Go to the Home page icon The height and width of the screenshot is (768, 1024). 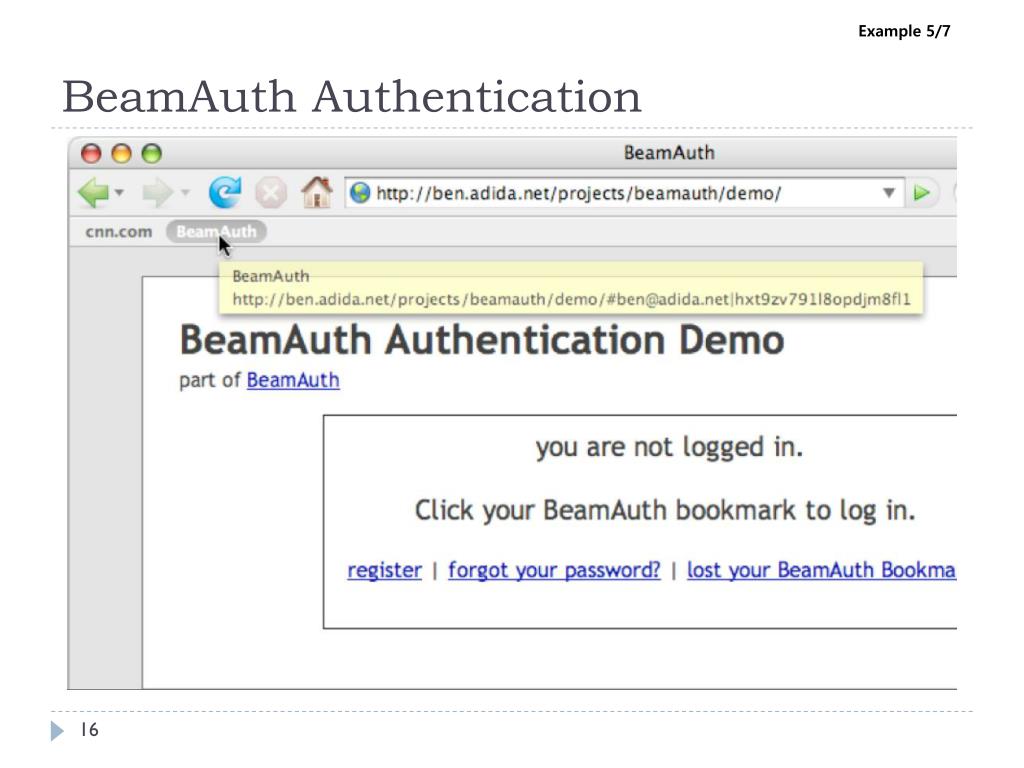click(317, 192)
